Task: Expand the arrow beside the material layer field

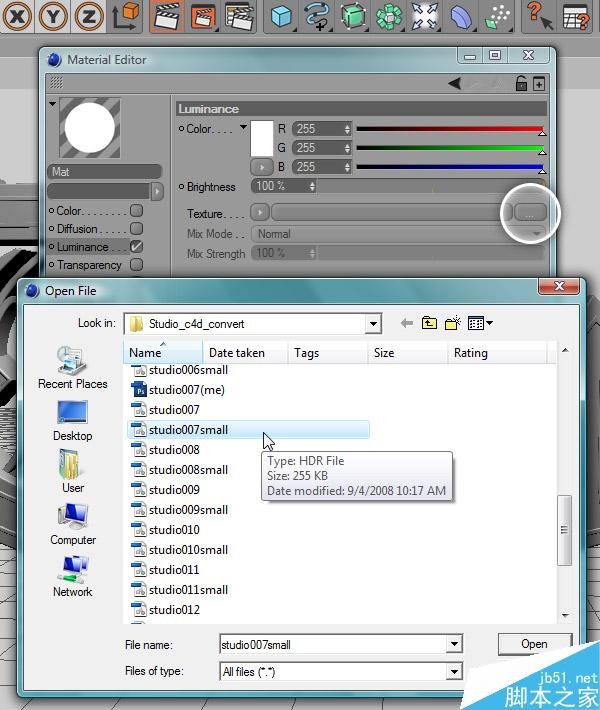Action: click(x=157, y=191)
